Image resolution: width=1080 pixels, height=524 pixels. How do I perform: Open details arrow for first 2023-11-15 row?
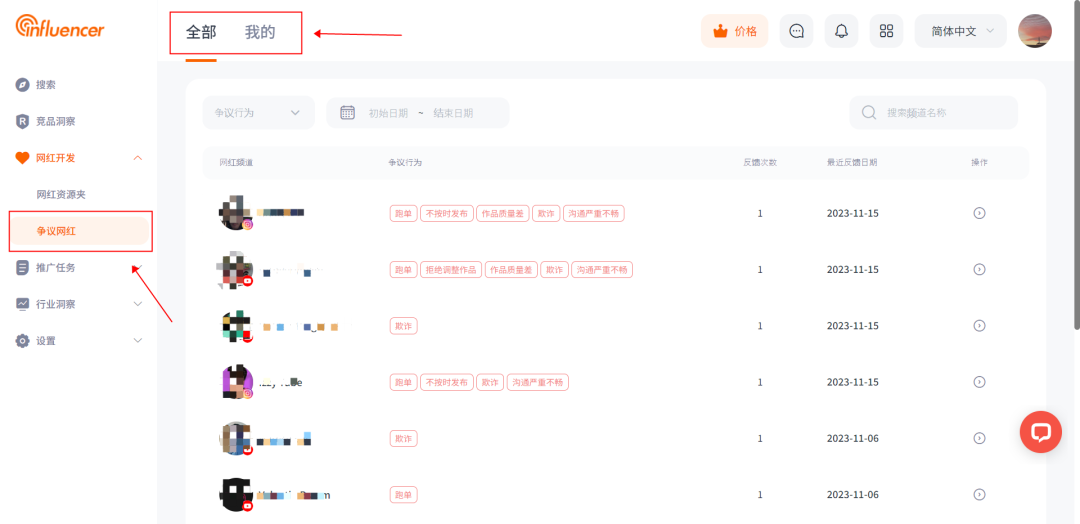pyautogui.click(x=979, y=213)
